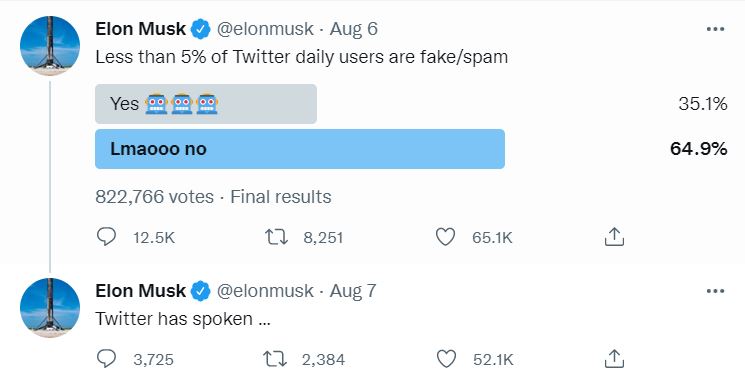Reply to the 'Twitter has spoken' tweet

coord(106,359)
